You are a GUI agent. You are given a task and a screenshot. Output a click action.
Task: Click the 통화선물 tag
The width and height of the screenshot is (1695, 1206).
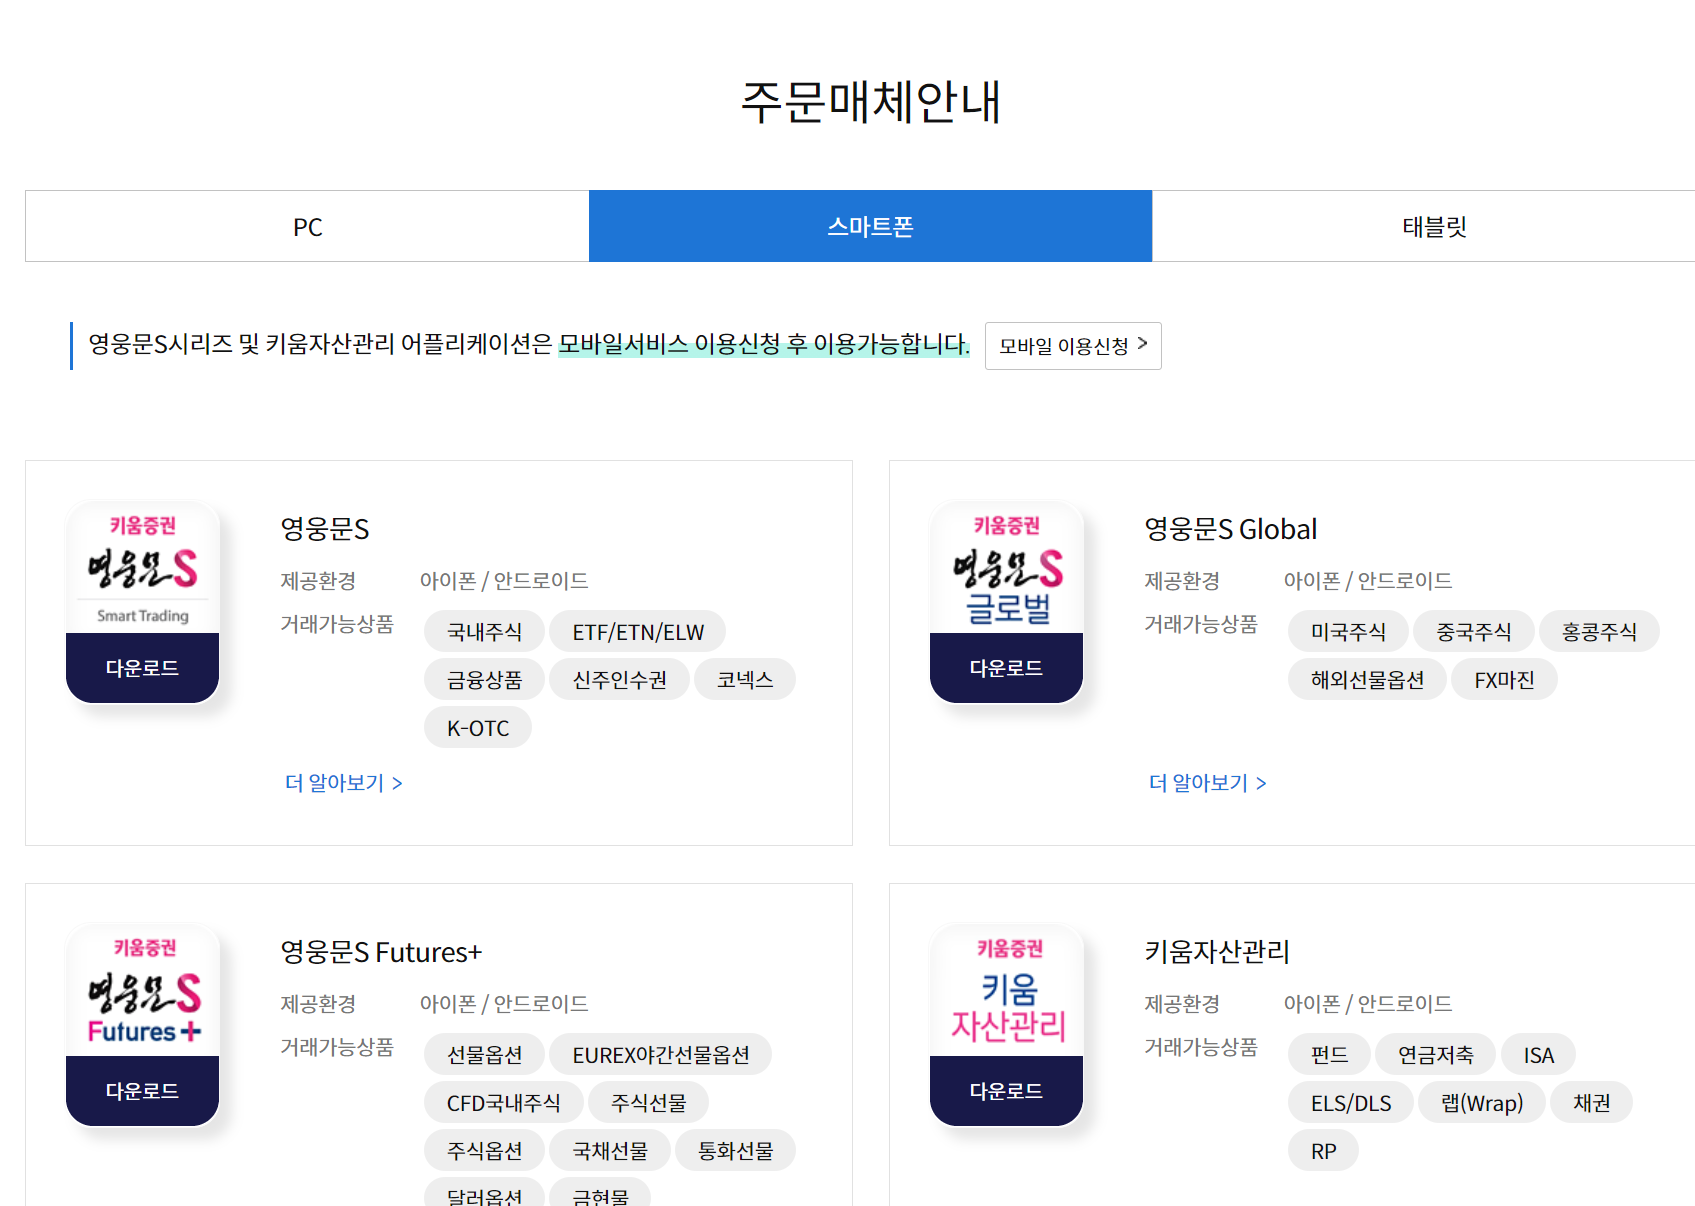[x=735, y=1151]
